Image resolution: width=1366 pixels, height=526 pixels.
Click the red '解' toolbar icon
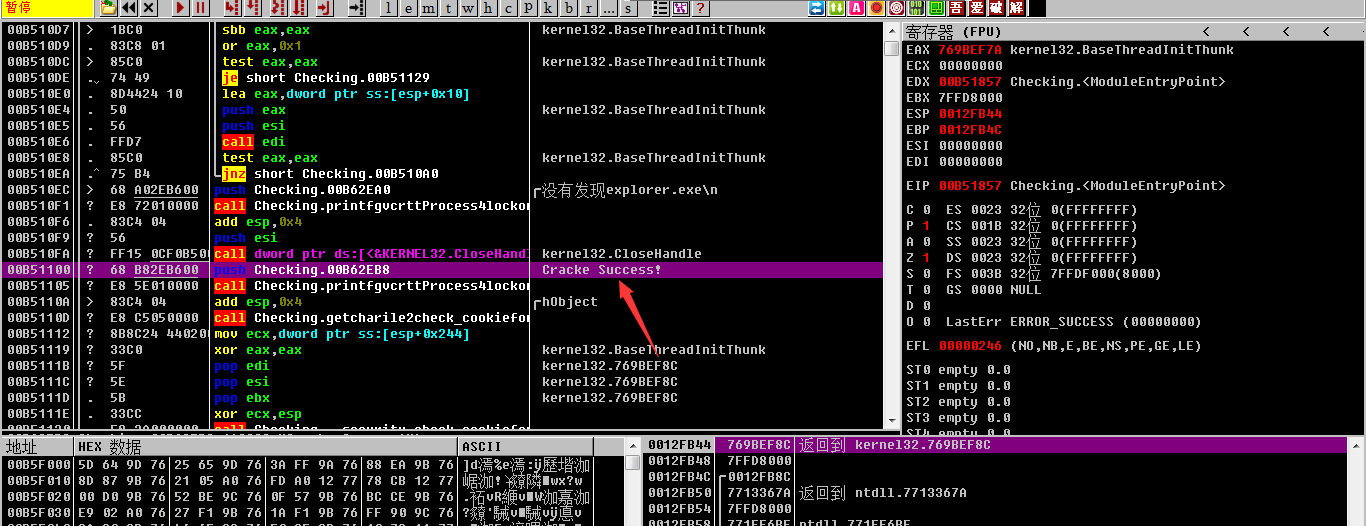[1016, 8]
